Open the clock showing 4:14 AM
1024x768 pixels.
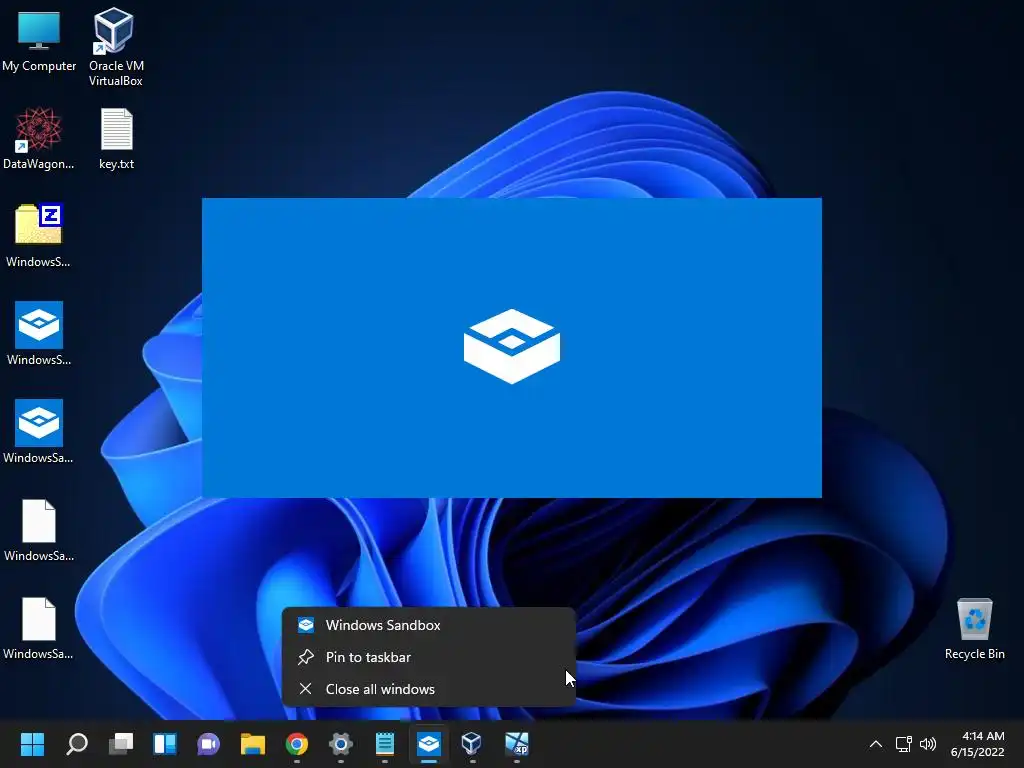pyautogui.click(x=978, y=744)
